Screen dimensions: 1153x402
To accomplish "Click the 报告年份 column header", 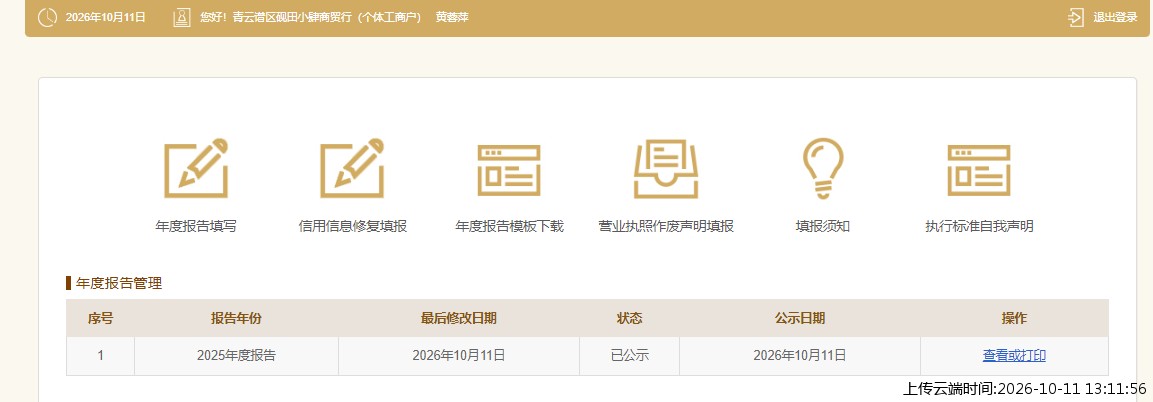I will coord(236,318).
